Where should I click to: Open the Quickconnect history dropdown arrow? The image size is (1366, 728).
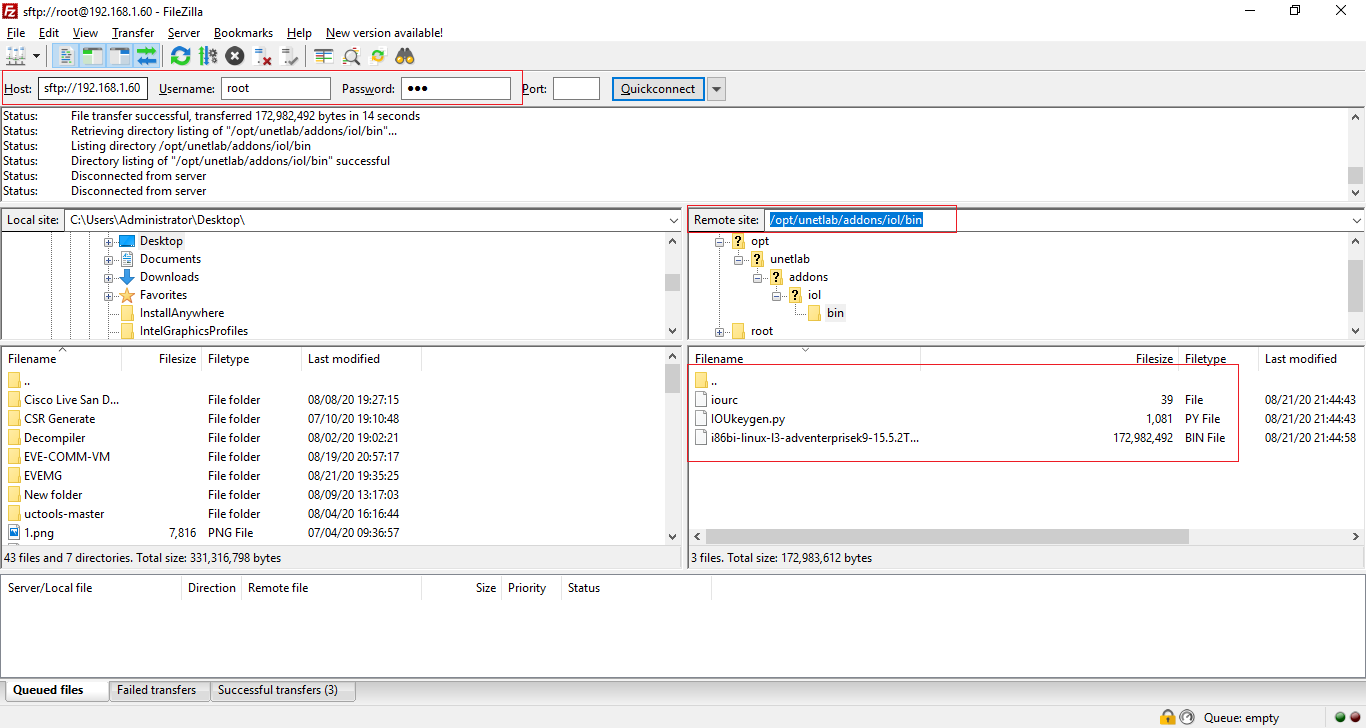(716, 89)
